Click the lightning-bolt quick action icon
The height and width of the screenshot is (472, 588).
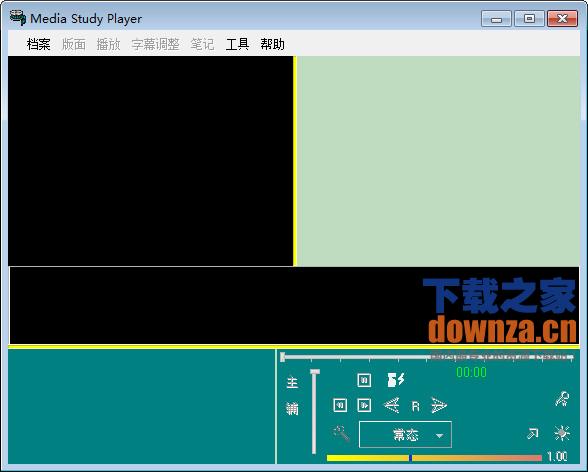396,380
